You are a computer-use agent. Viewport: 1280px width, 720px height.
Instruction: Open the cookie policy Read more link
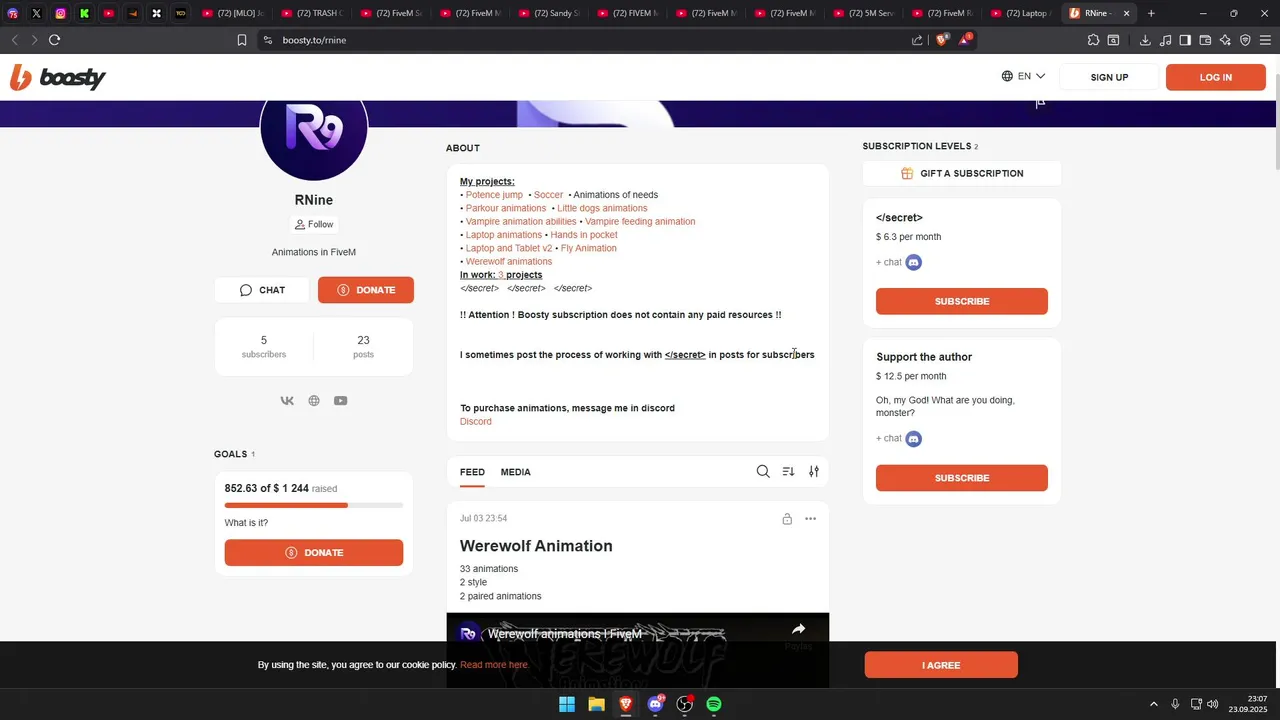(494, 665)
